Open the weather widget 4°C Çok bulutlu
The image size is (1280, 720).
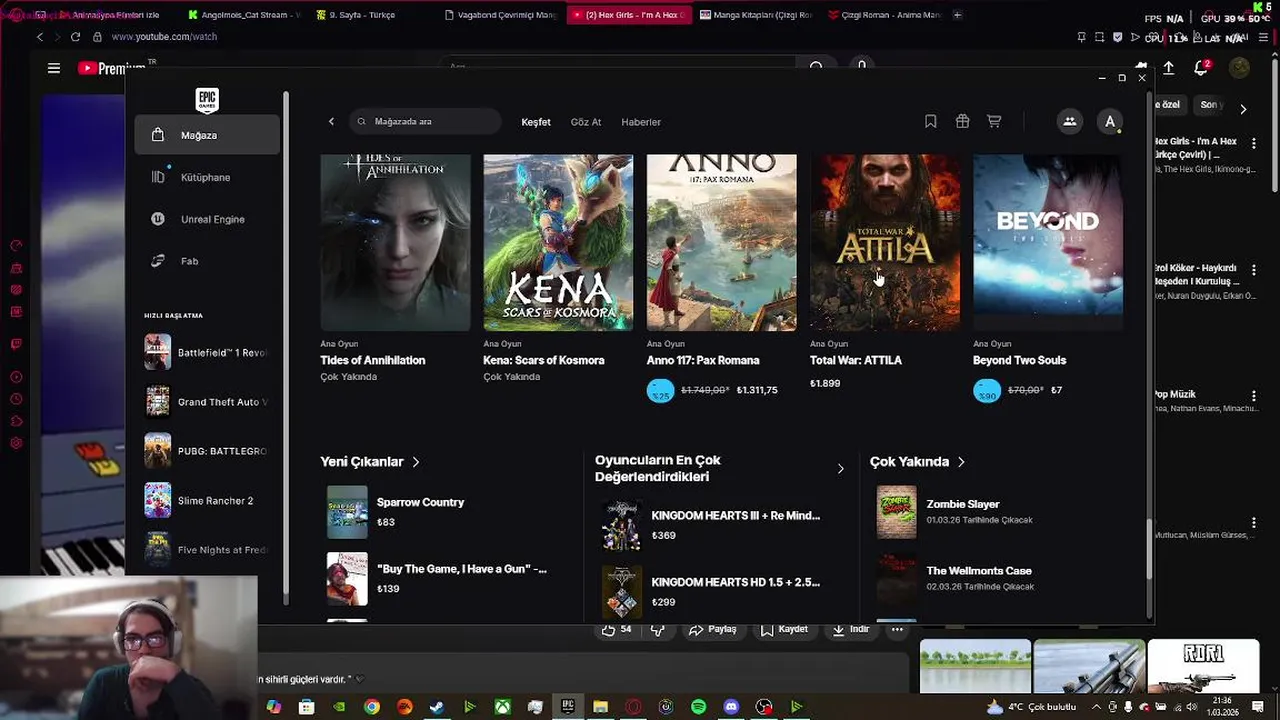1031,707
